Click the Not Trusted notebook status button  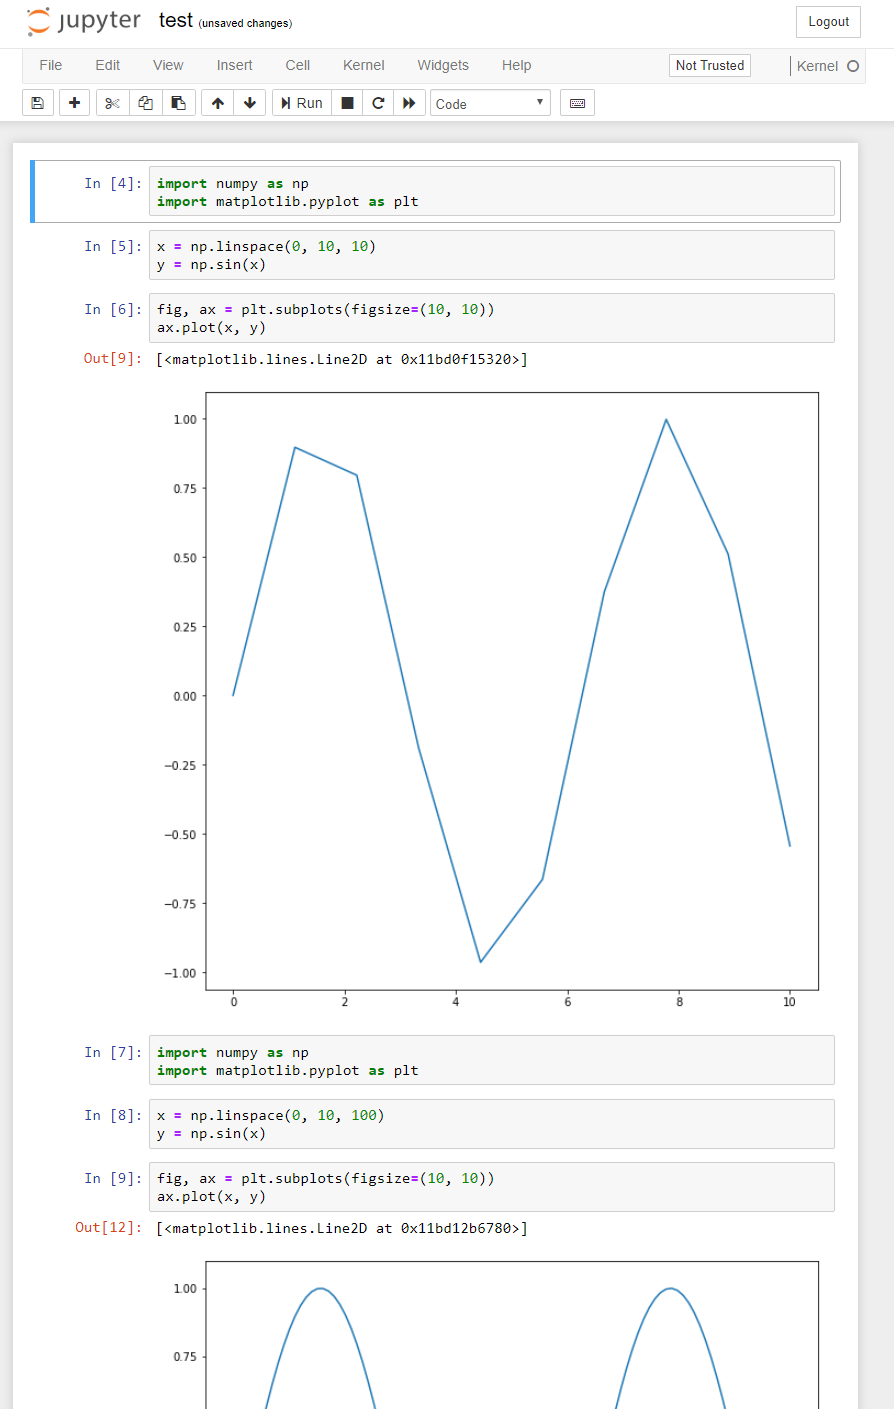coord(709,65)
